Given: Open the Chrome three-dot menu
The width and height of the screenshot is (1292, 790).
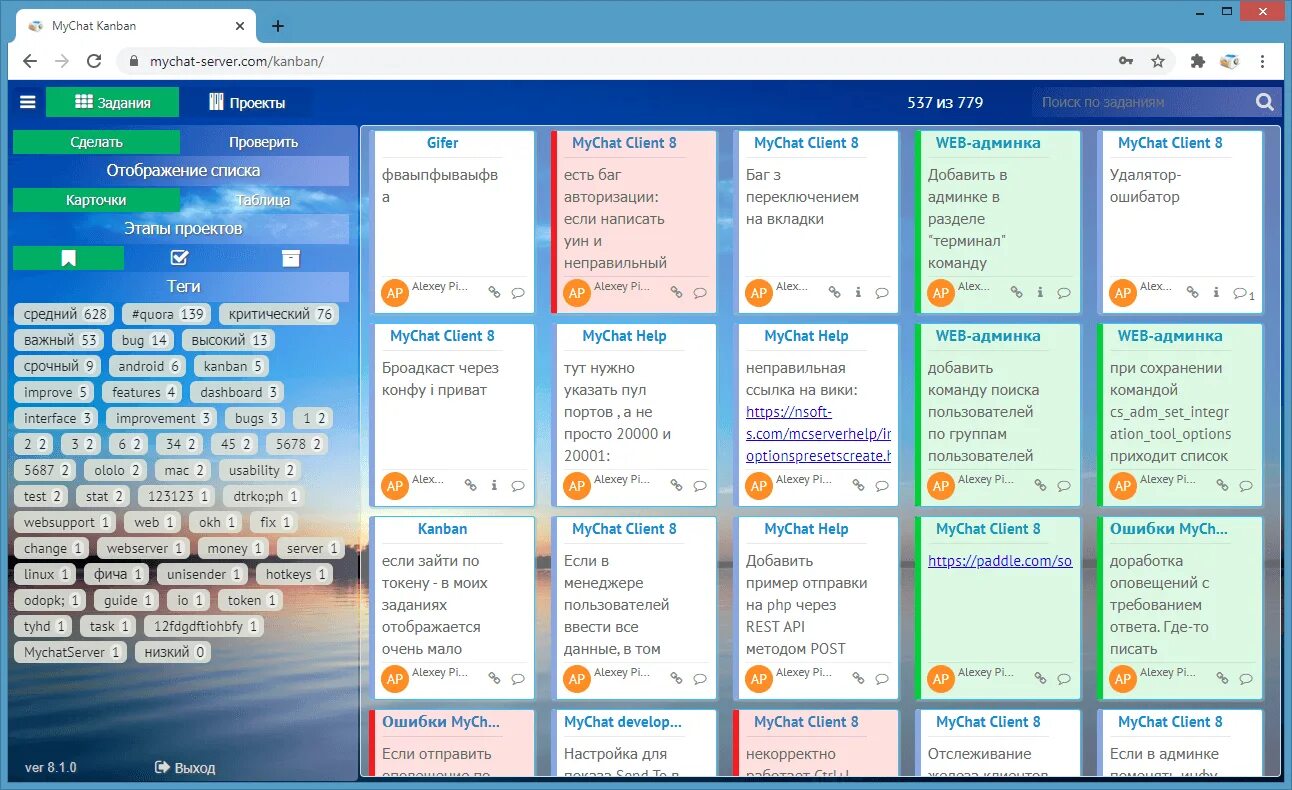Looking at the screenshot, I should 1264,61.
